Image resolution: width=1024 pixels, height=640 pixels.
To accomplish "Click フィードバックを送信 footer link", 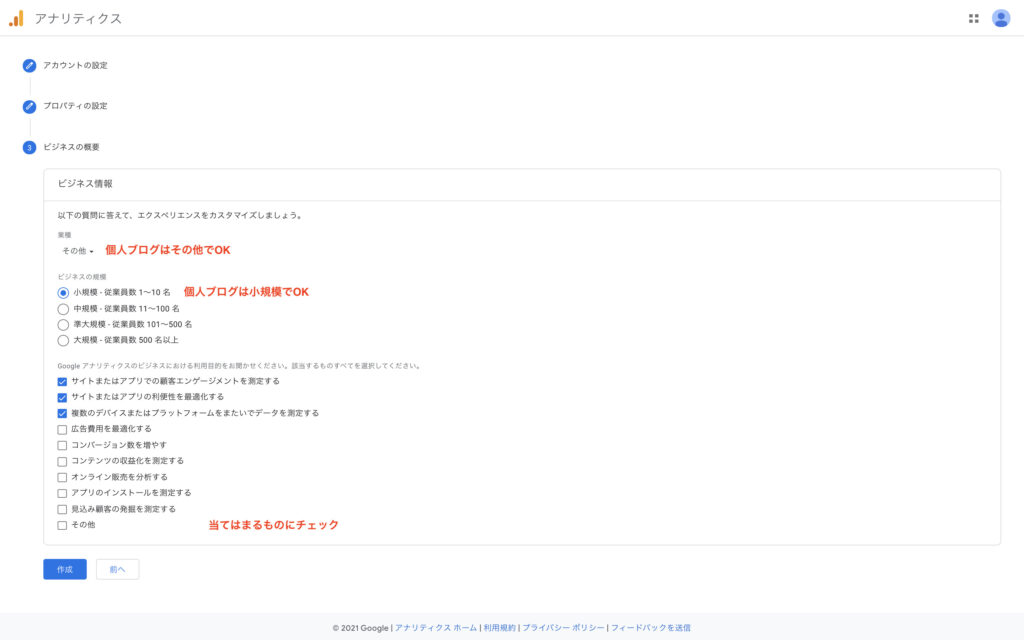I will (650, 628).
